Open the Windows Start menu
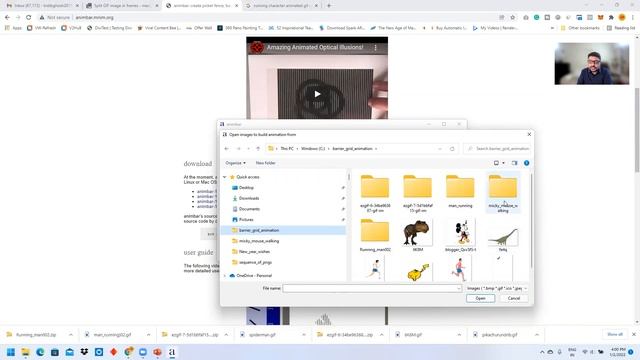The width and height of the screenshot is (640, 360). coord(11,352)
